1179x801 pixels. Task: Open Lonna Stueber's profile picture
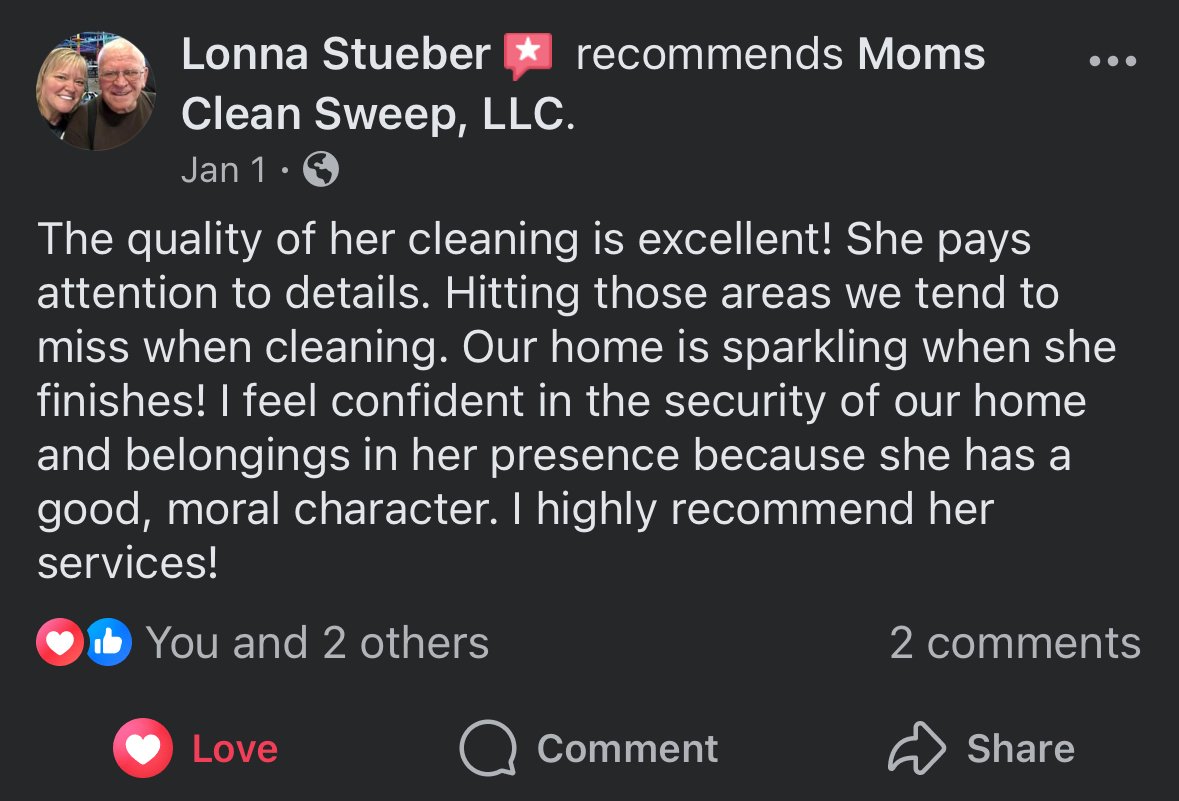95,91
